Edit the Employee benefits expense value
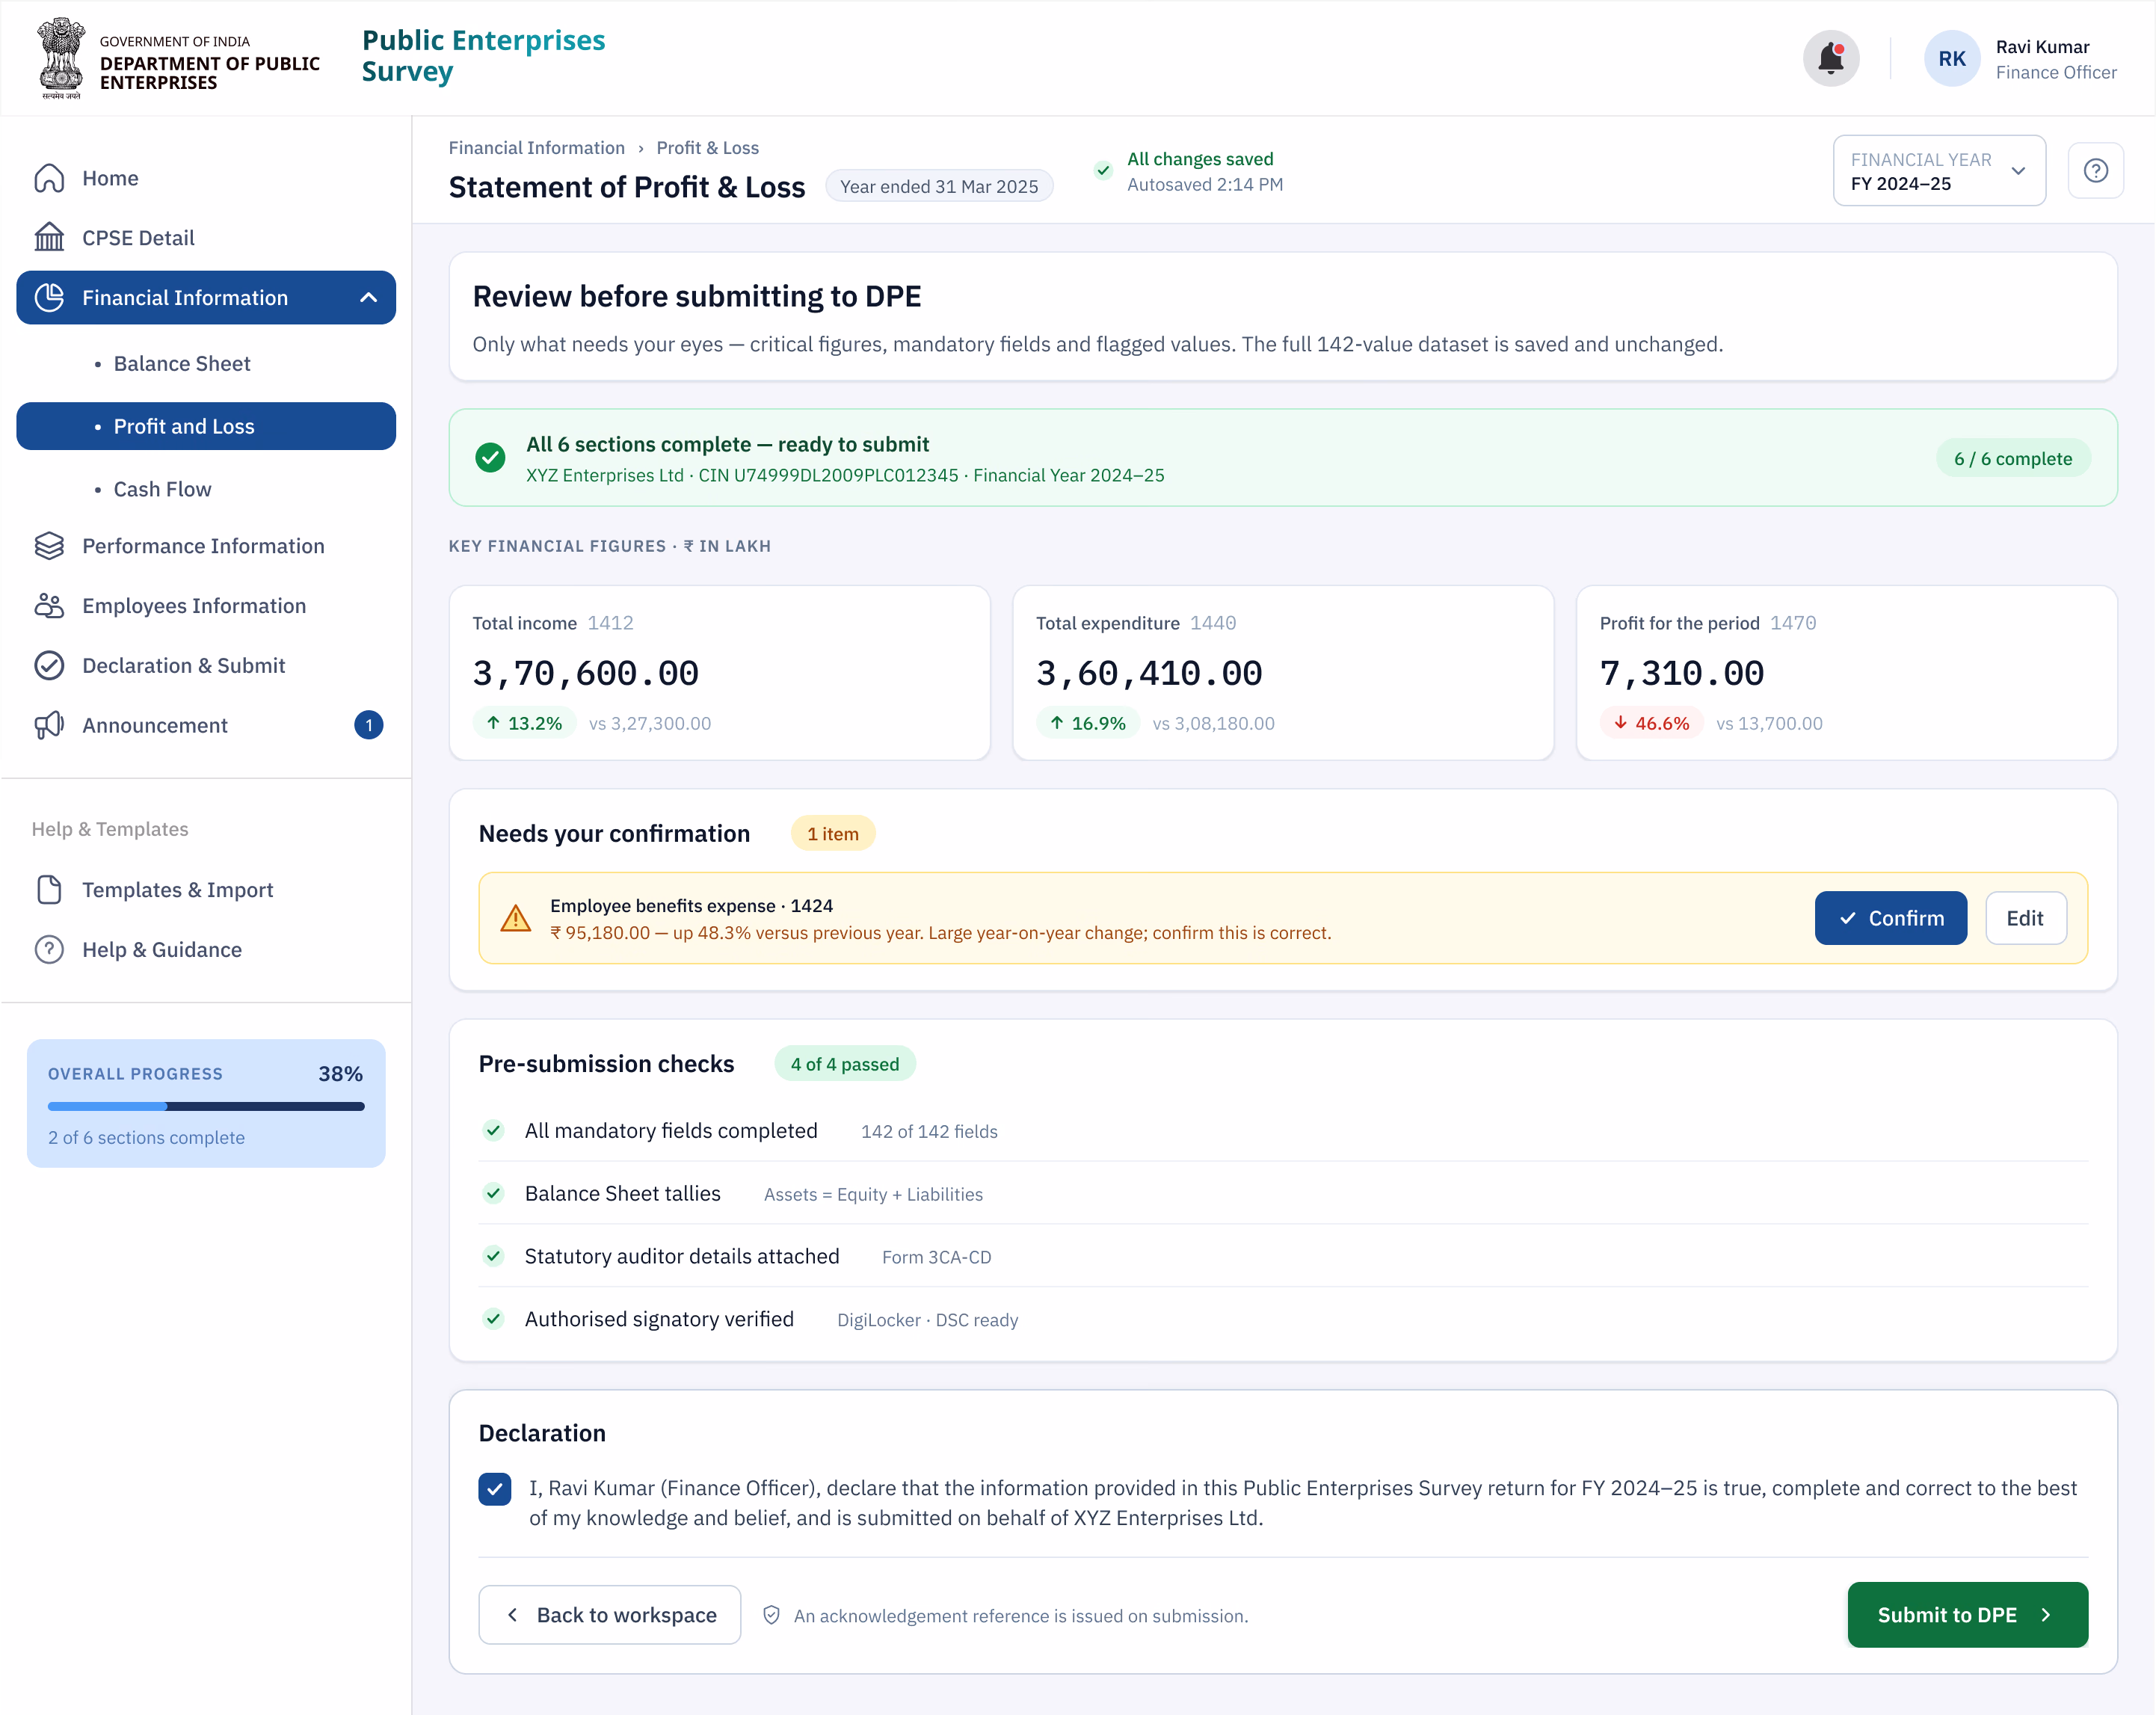Screen dimensions: 2156x1715 (x=2025, y=918)
